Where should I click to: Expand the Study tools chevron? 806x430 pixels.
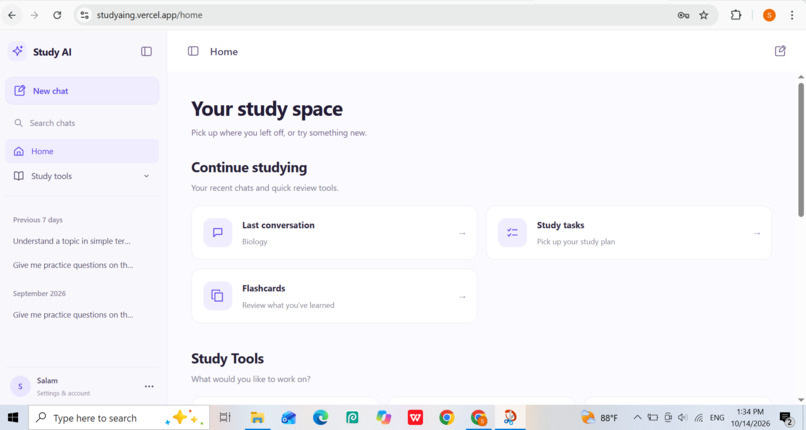(146, 176)
